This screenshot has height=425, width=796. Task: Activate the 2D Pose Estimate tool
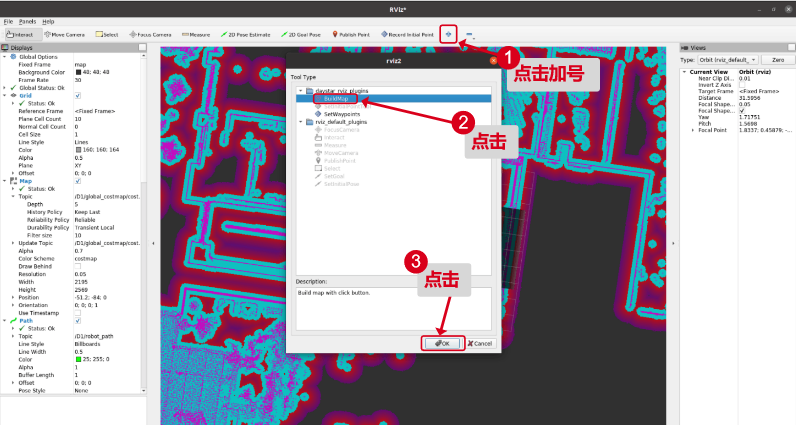(245, 35)
